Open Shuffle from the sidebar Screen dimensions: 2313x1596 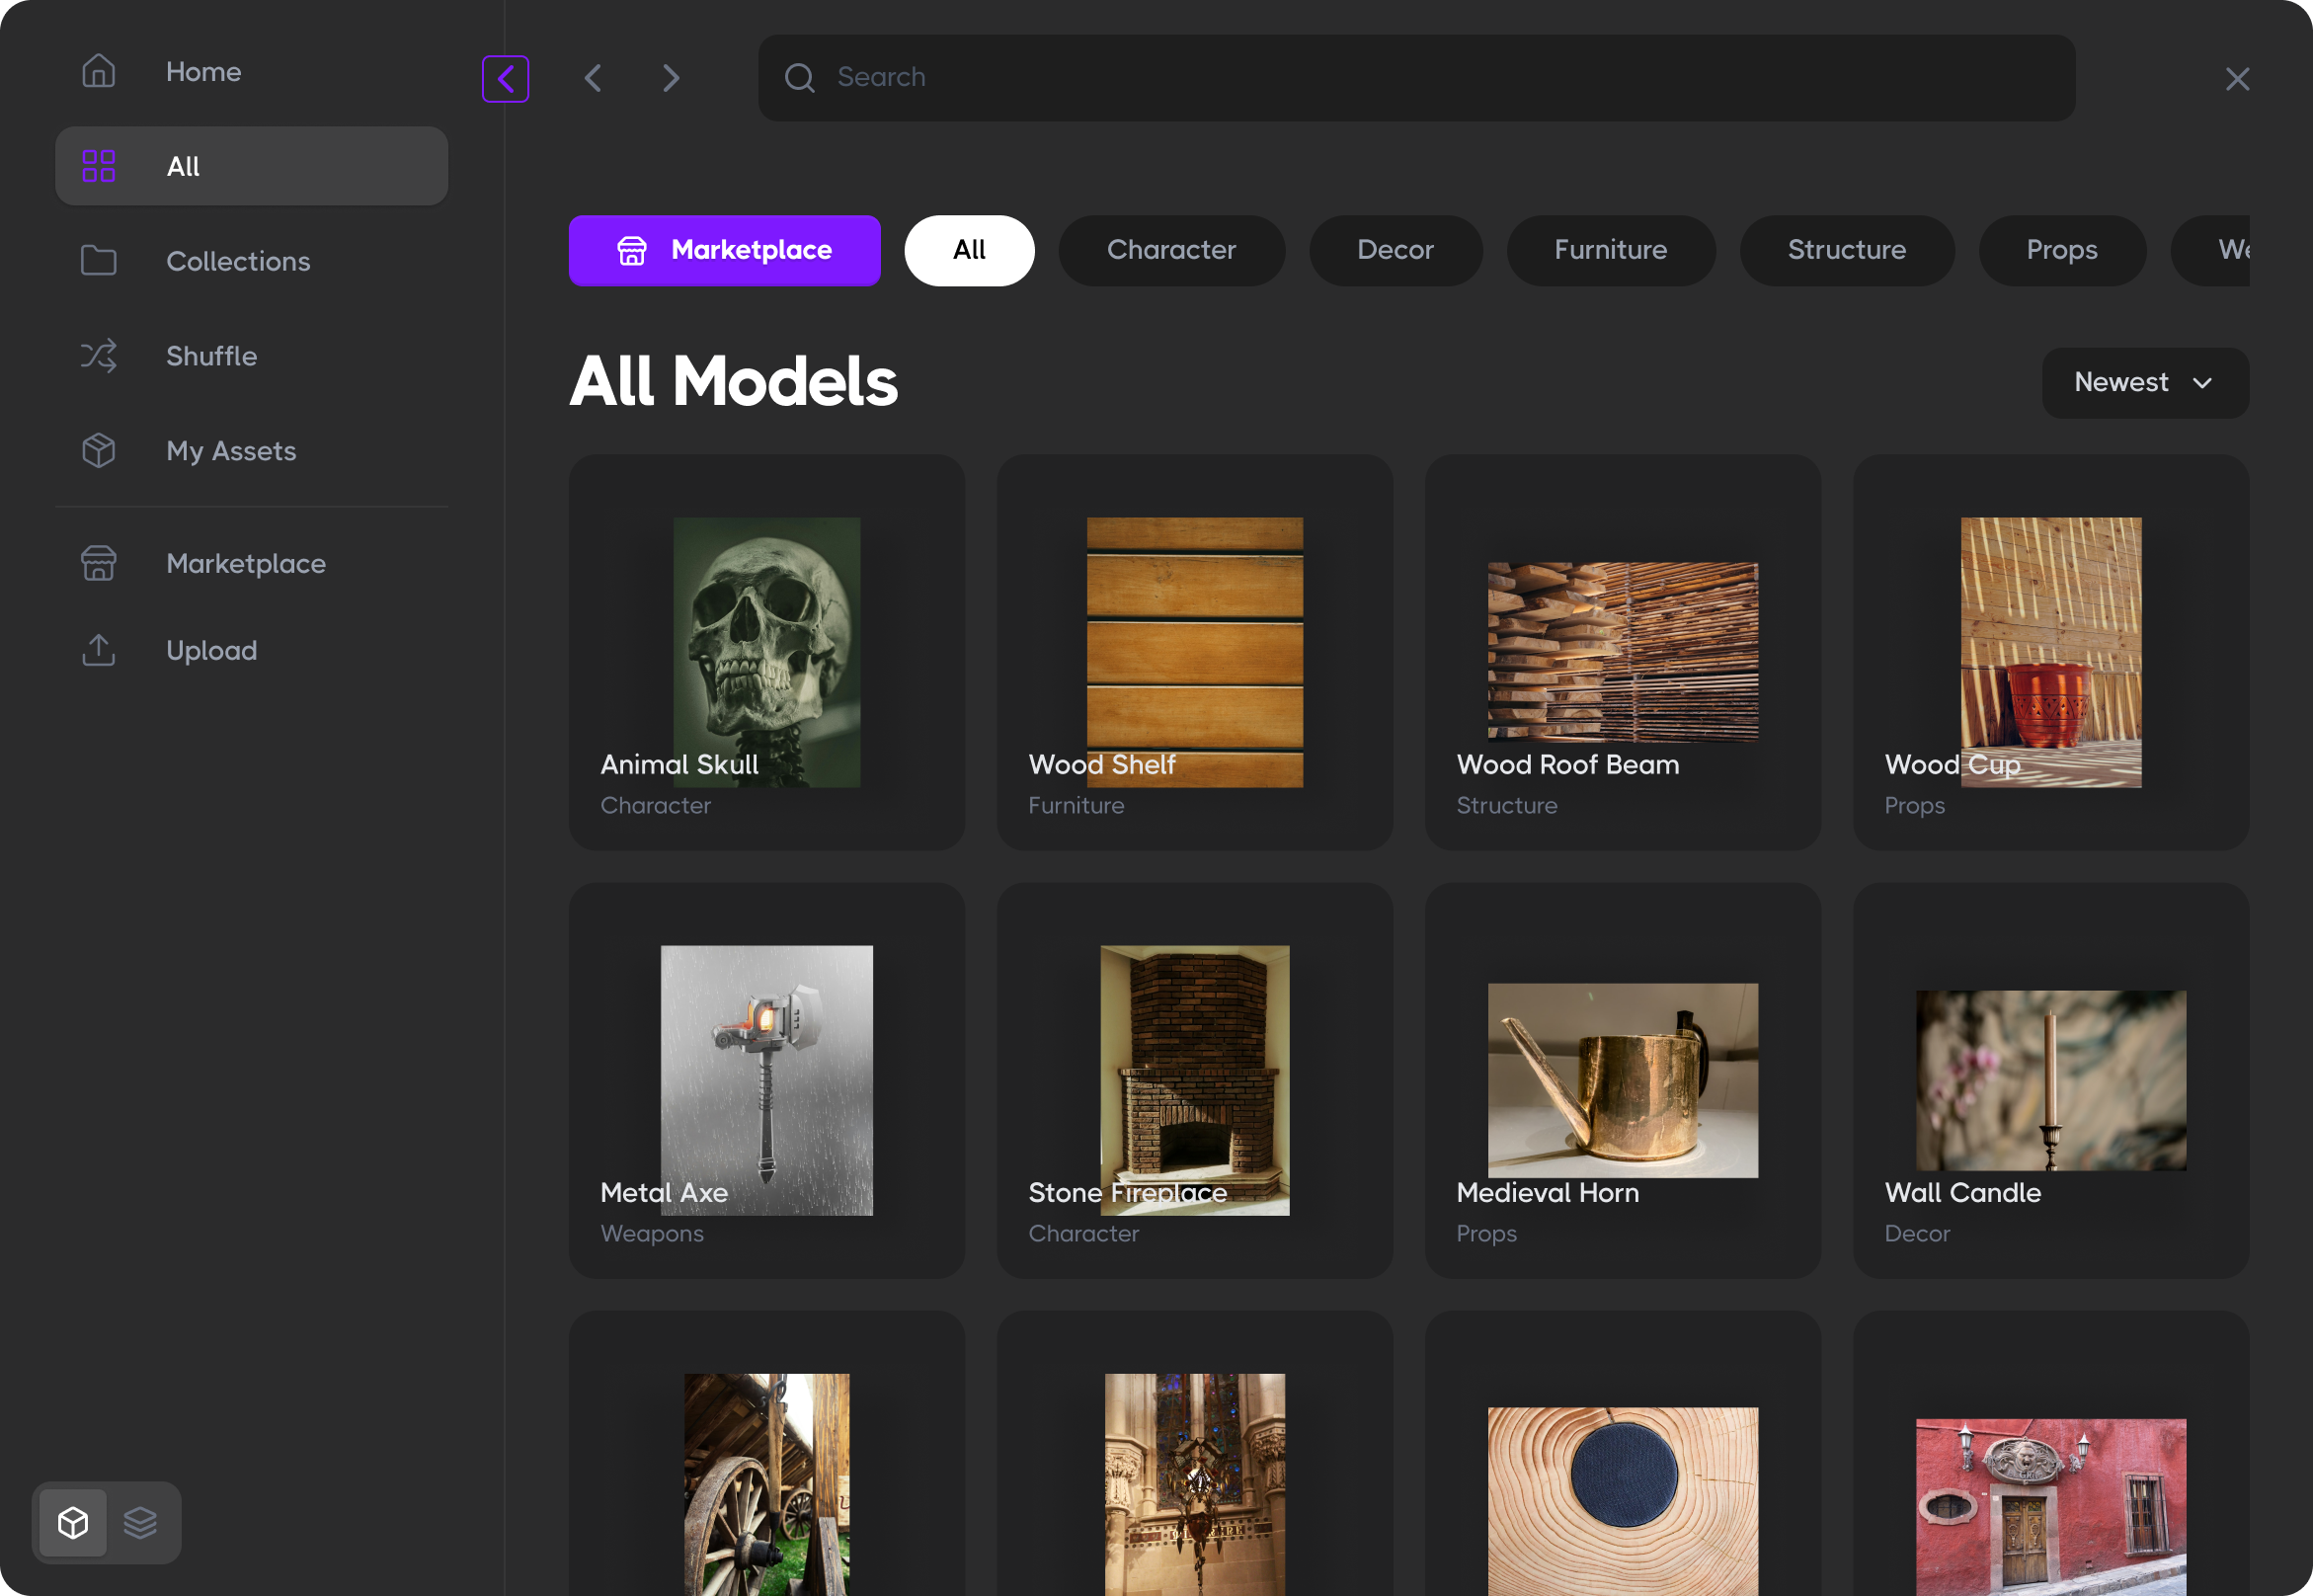(x=251, y=355)
